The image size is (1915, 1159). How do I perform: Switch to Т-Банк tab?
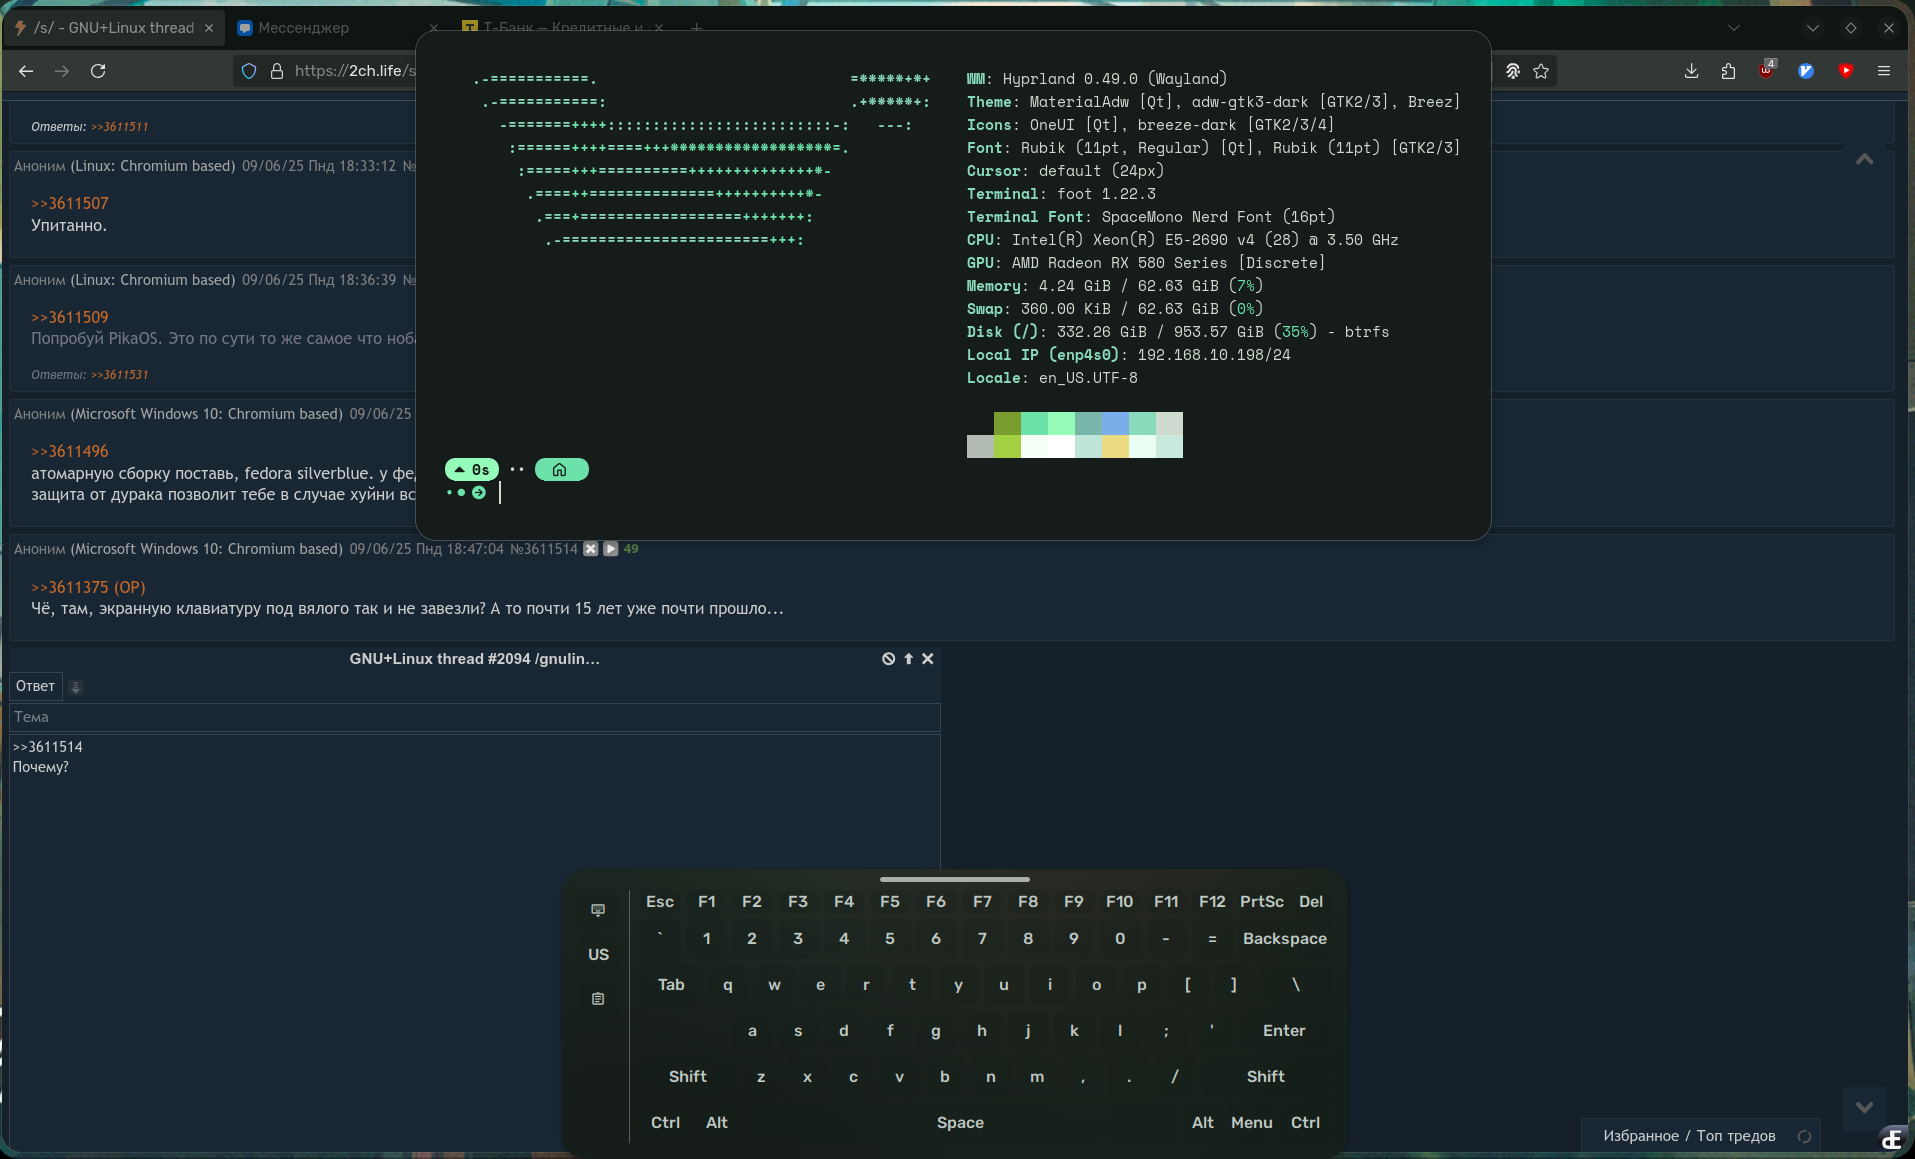click(x=563, y=28)
